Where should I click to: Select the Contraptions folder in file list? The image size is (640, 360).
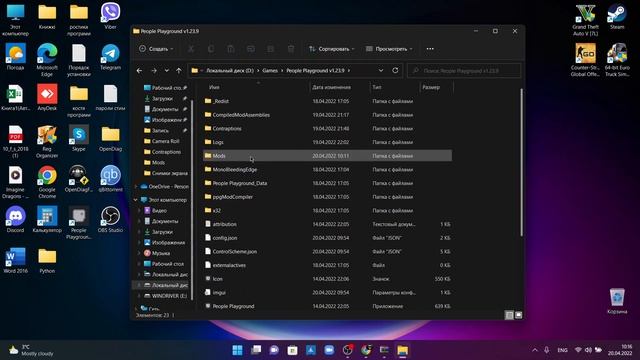pos(327,129)
